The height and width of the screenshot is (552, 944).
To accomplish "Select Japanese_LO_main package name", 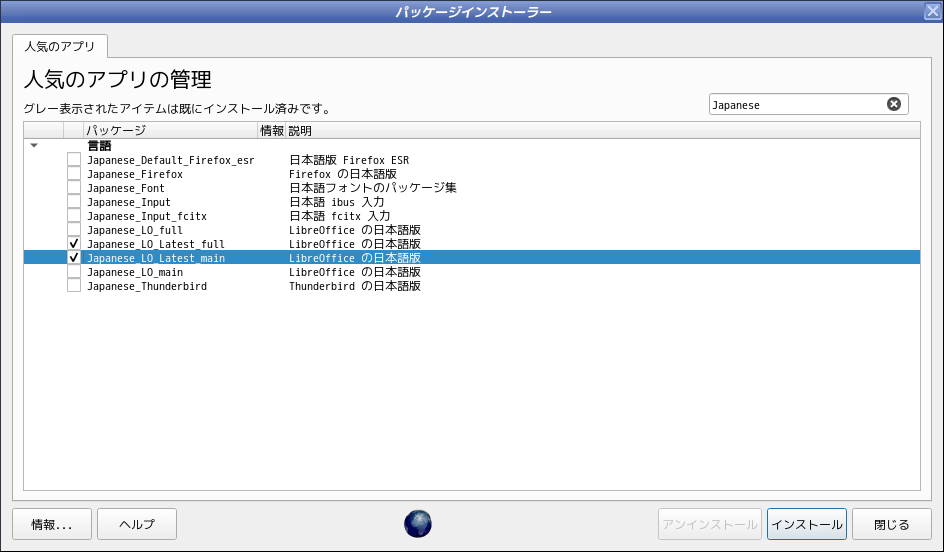I will (135, 272).
